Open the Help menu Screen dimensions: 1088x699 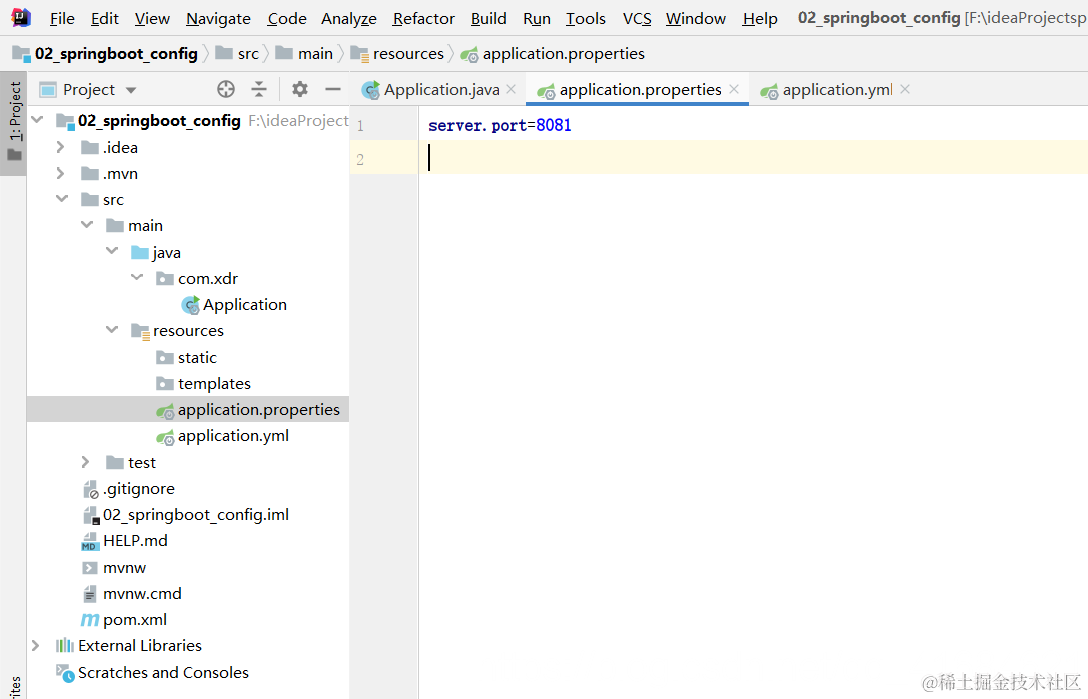pos(760,18)
